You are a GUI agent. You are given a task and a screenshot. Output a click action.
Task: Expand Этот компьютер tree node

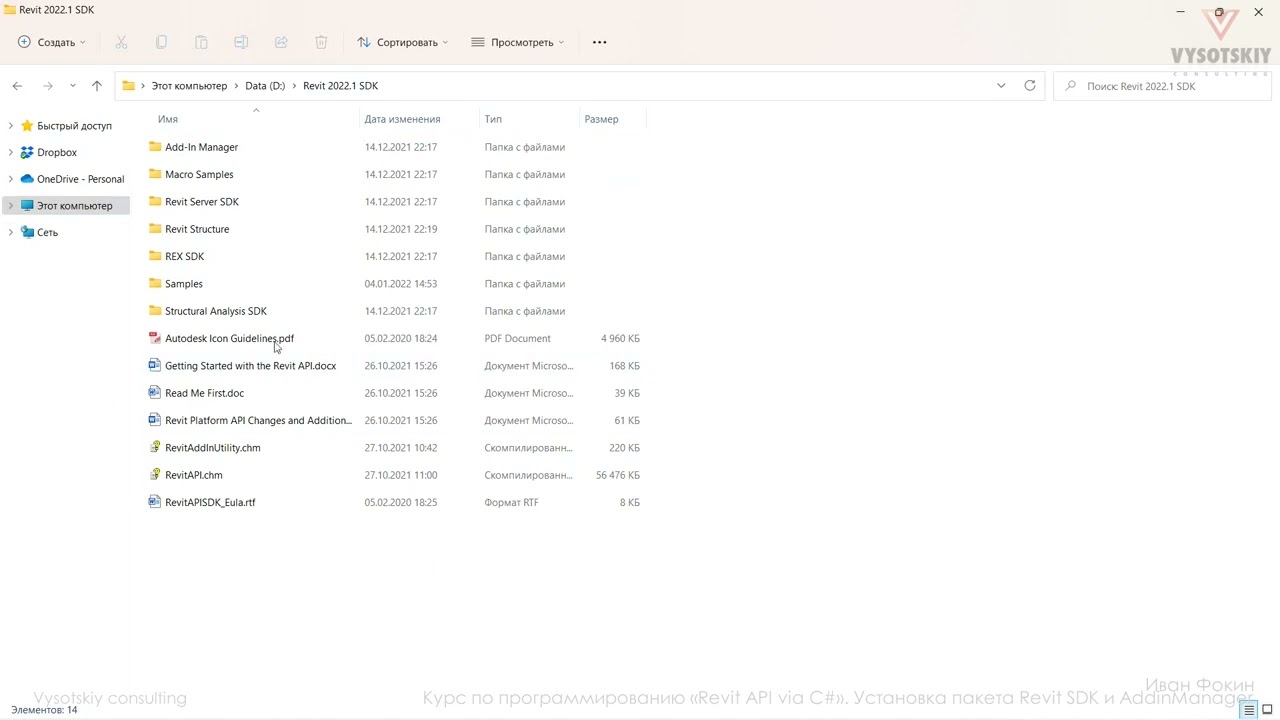[10, 206]
